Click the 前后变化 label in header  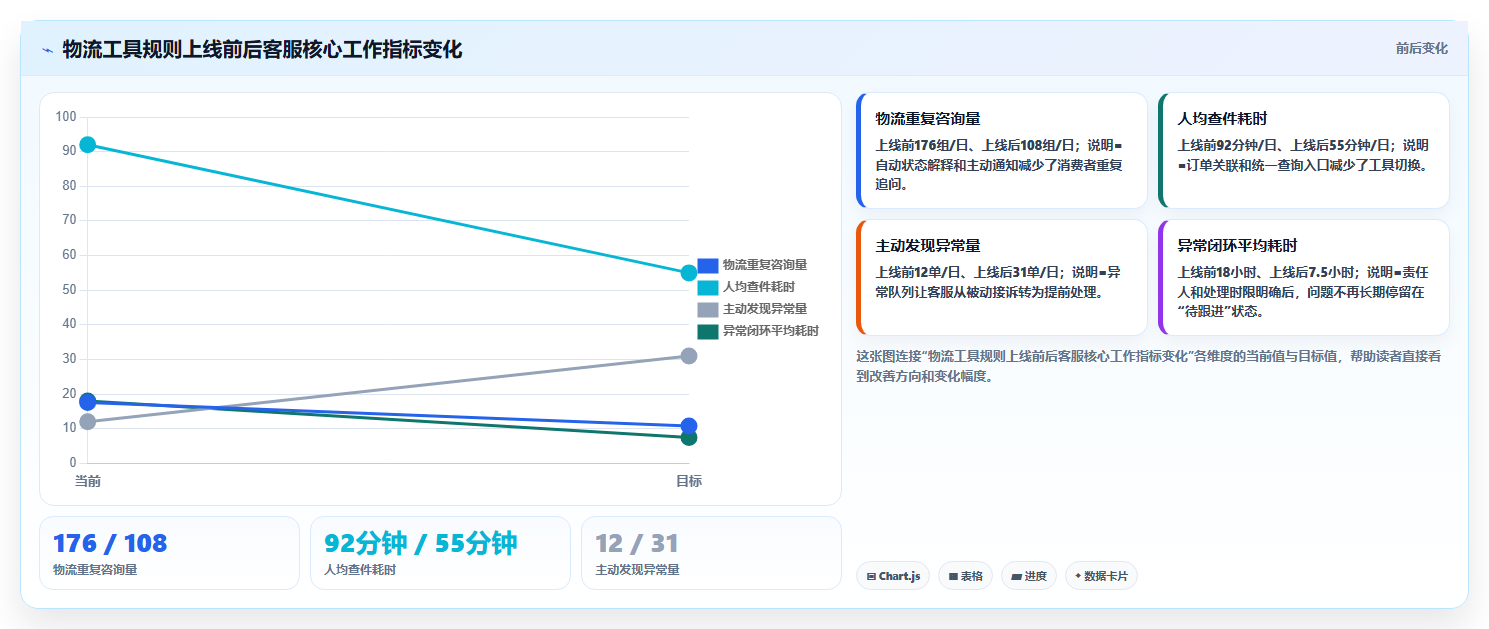point(1421,49)
